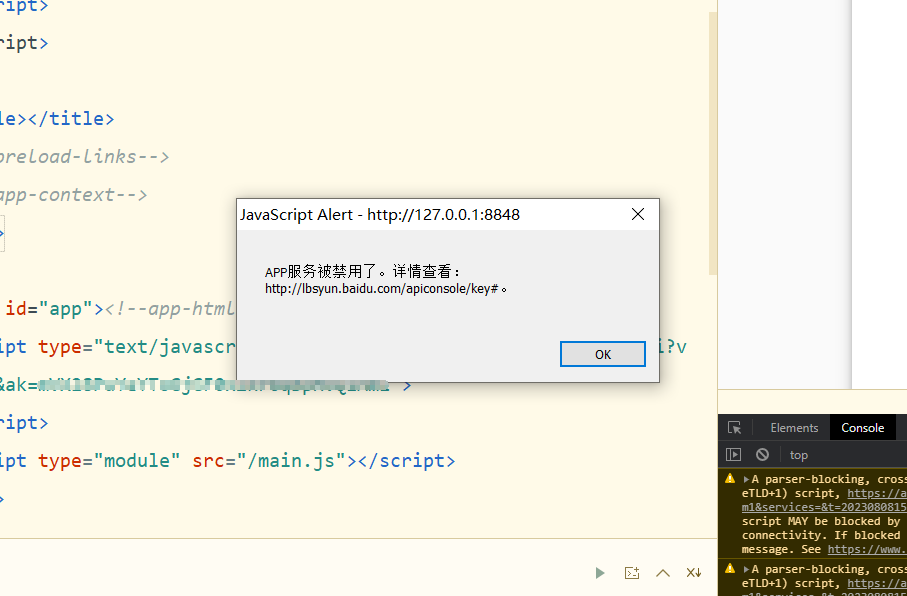
Task: Click the 'type="module"' attribute in the editor
Action: [x=109, y=461]
